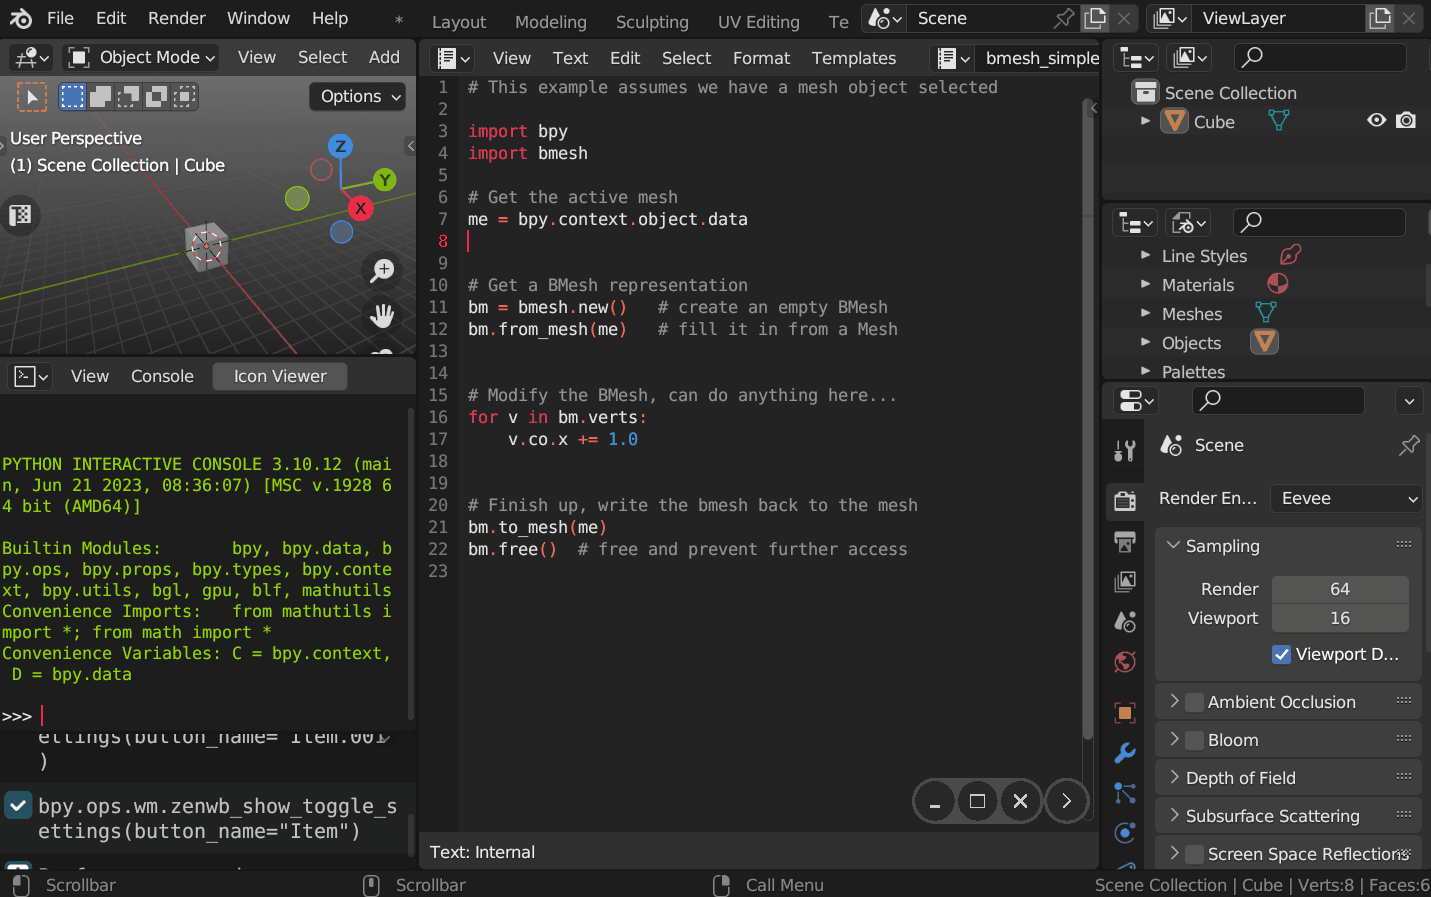Toggle the Viewport Denoising checkbox
1431x897 pixels.
1281,654
